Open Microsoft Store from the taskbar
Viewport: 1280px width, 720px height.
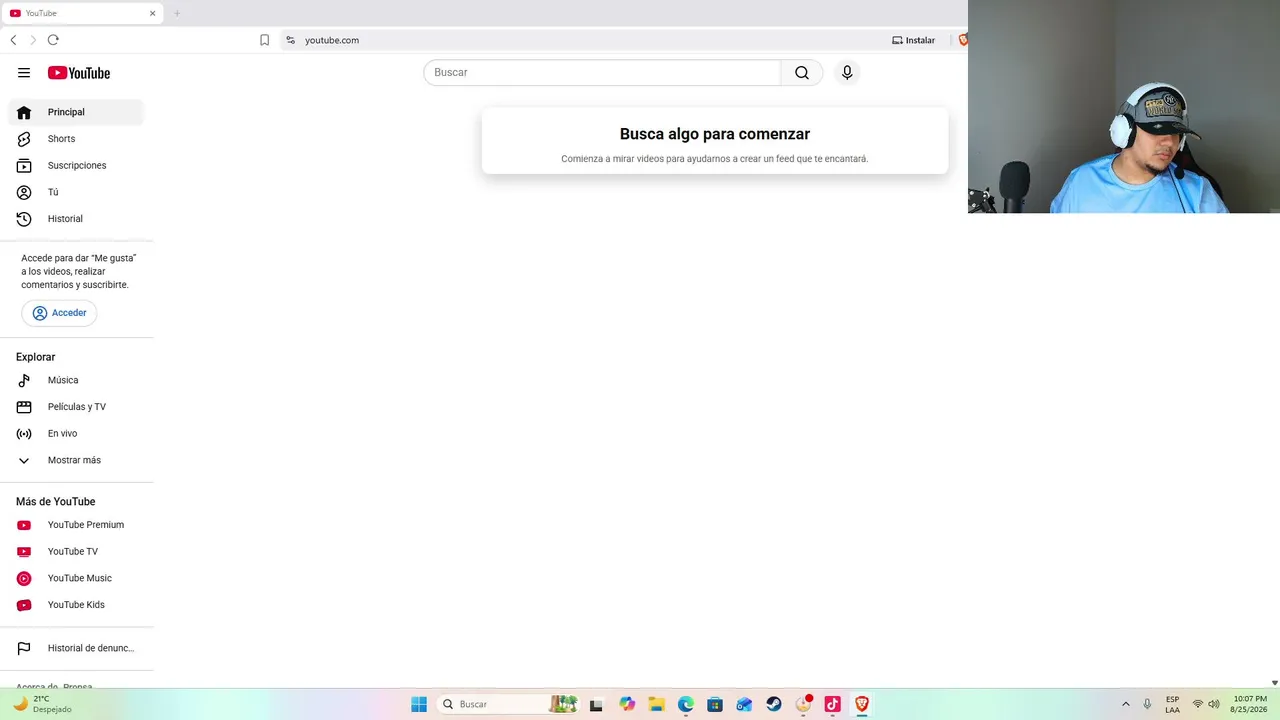[715, 704]
